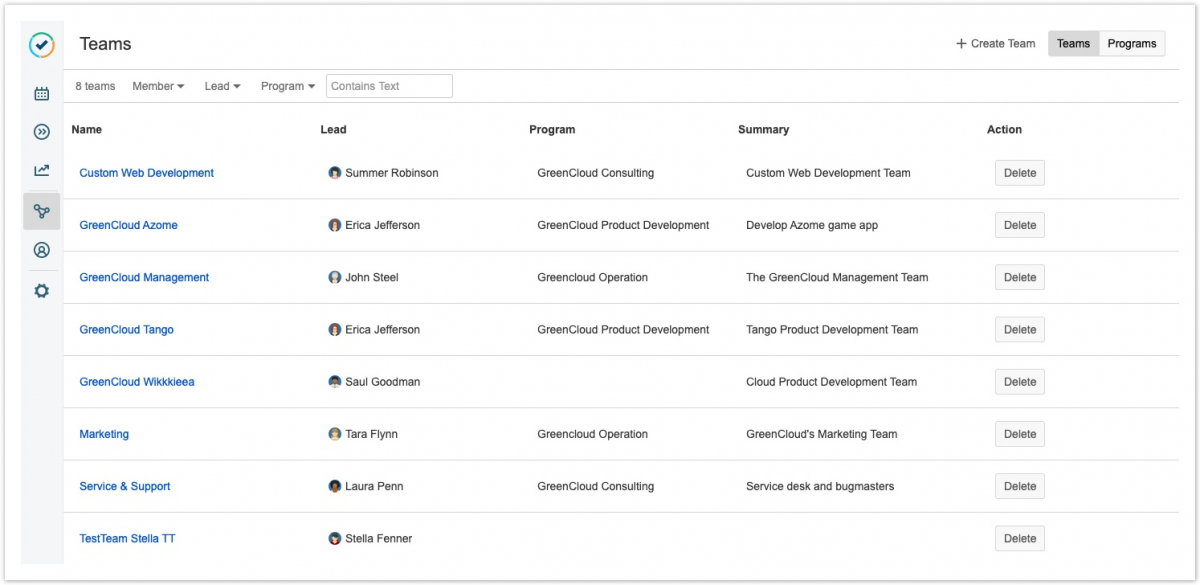Click the Contains Text search field
The height and width of the screenshot is (585, 1200).
[389, 86]
